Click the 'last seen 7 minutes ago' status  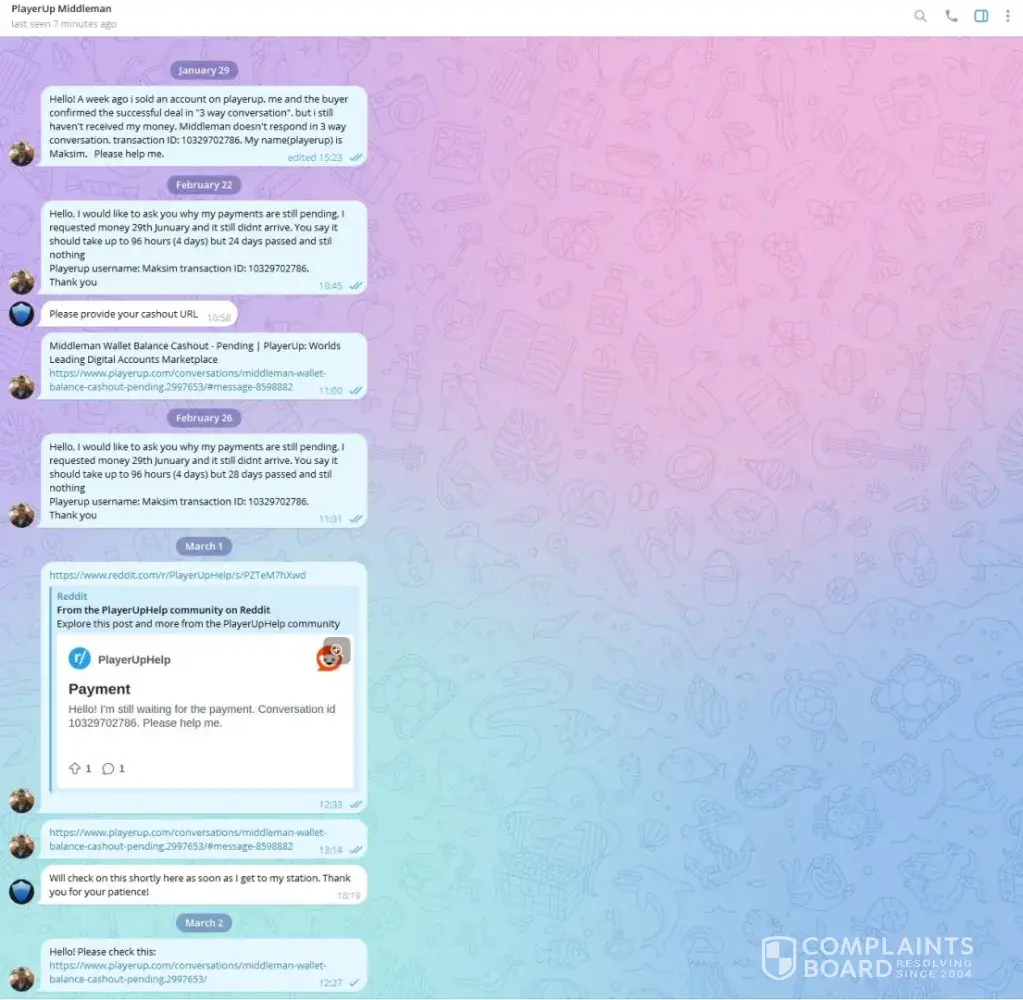64,24
